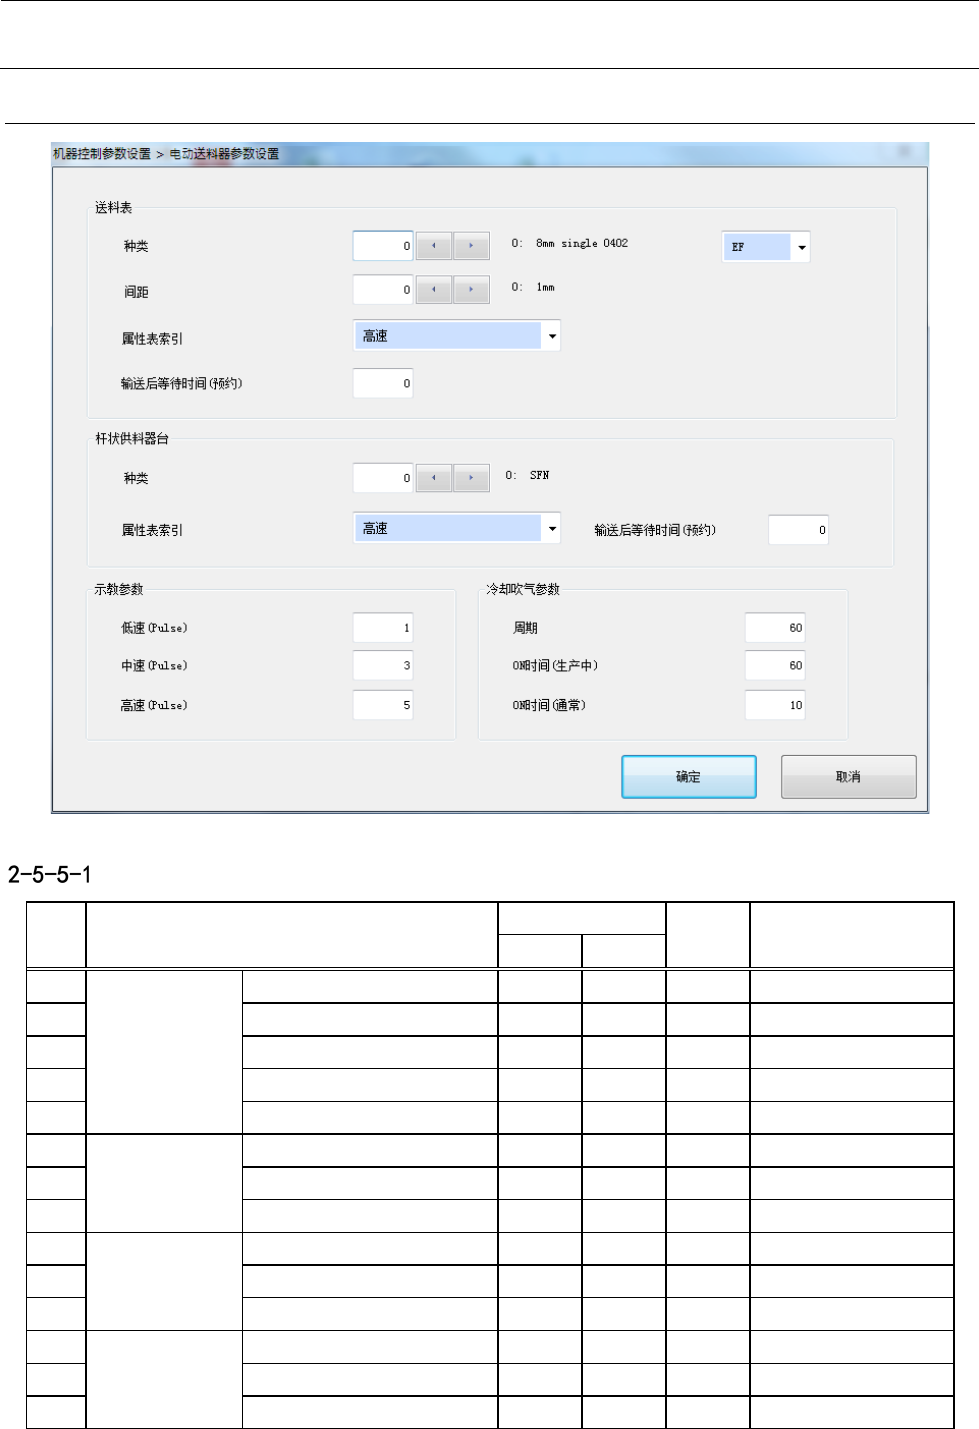Click the '0: 8mm single 0402' text
This screenshot has width=979, height=1429.
(x=570, y=243)
